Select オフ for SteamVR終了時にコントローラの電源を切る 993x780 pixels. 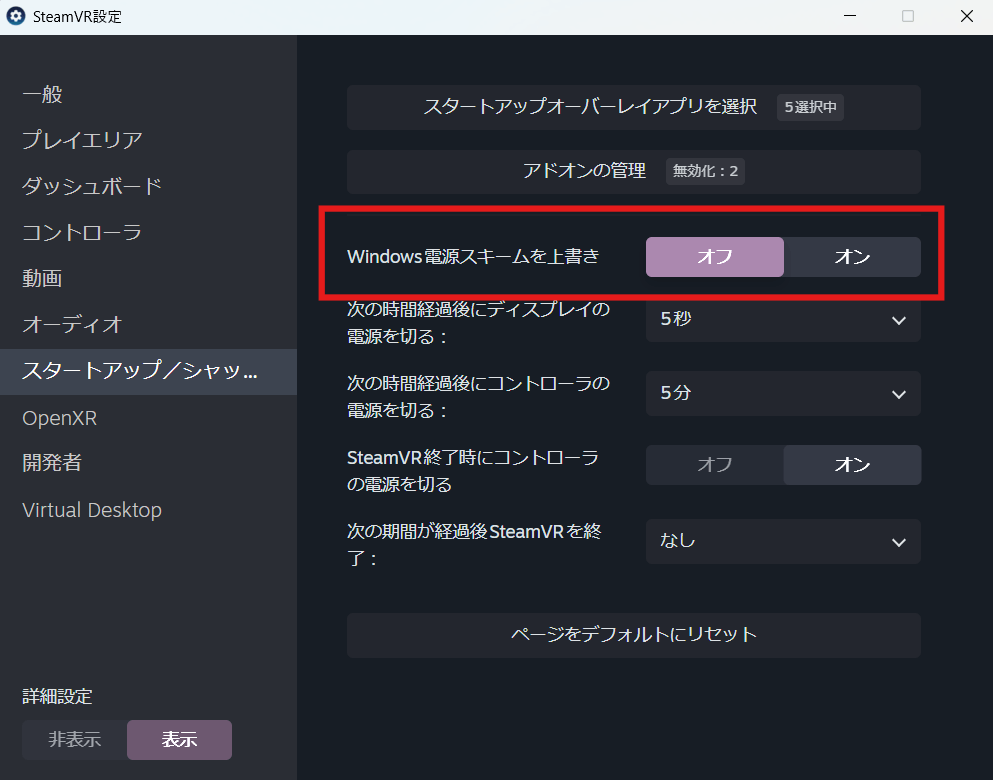[714, 465]
